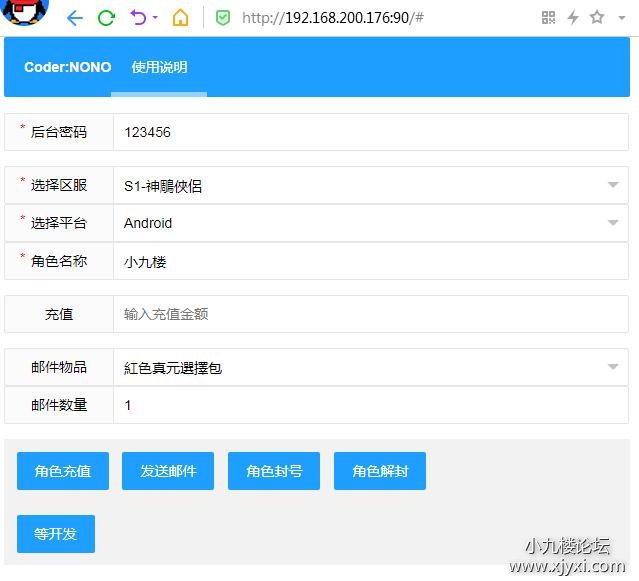Switch to the 使用说明 tab
Screen dimensions: 639x581
159,67
